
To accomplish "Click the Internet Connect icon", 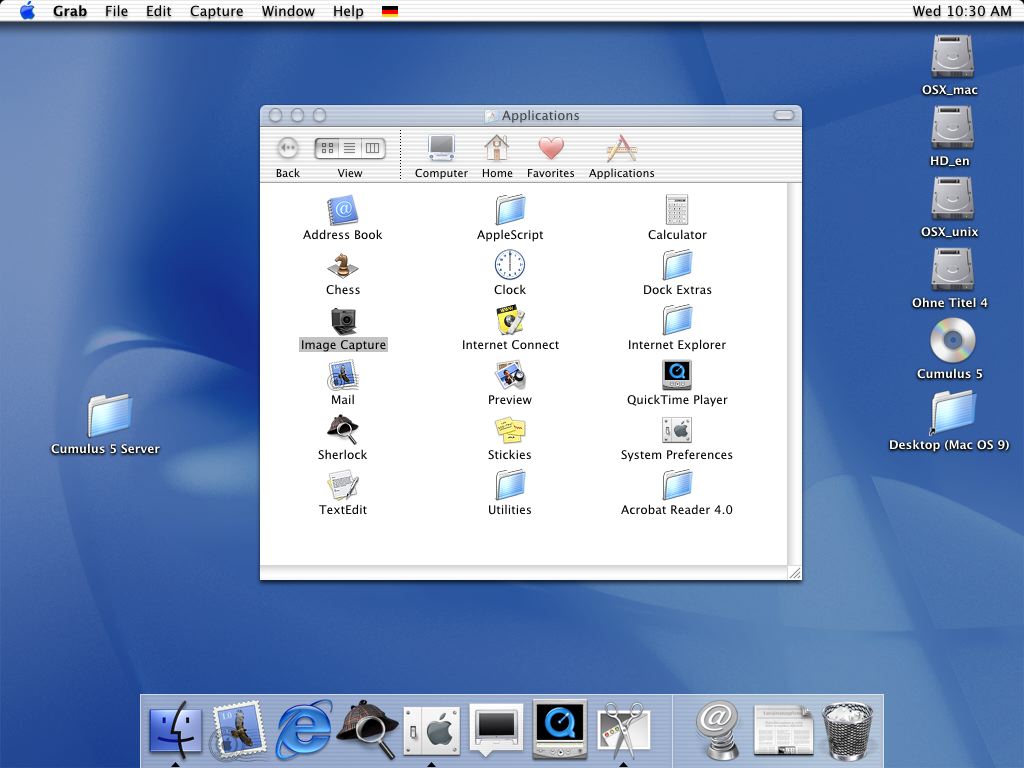I will point(510,321).
